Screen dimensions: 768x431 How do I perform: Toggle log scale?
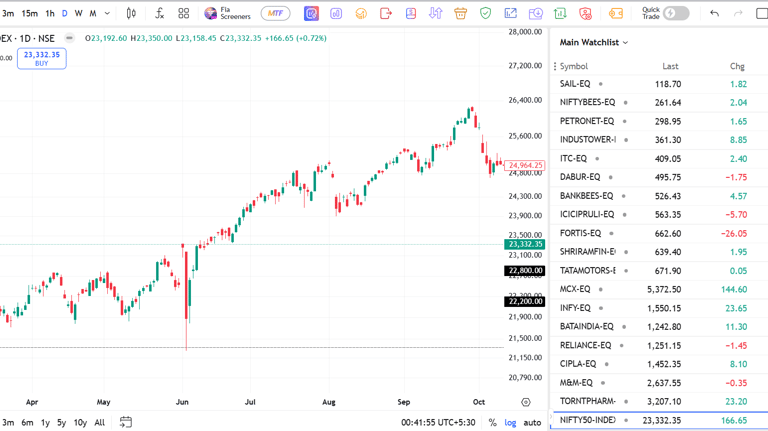(x=510, y=422)
